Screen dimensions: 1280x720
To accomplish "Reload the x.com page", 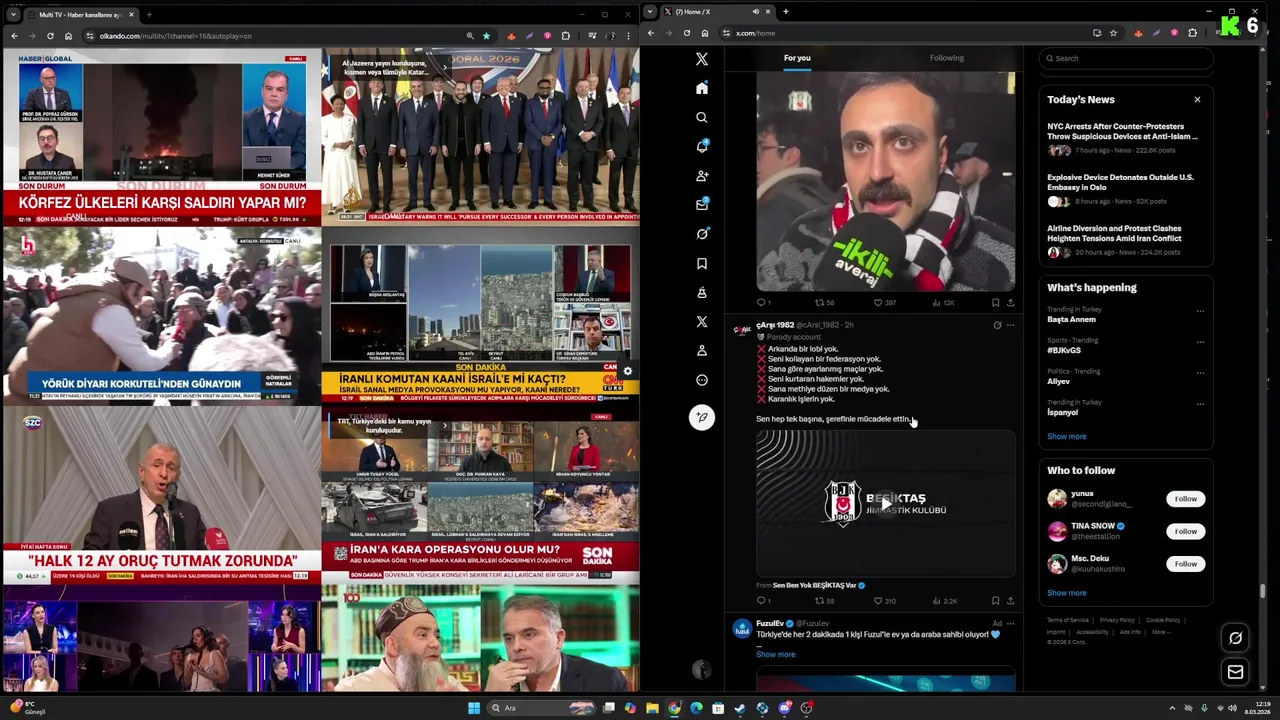I will (686, 33).
